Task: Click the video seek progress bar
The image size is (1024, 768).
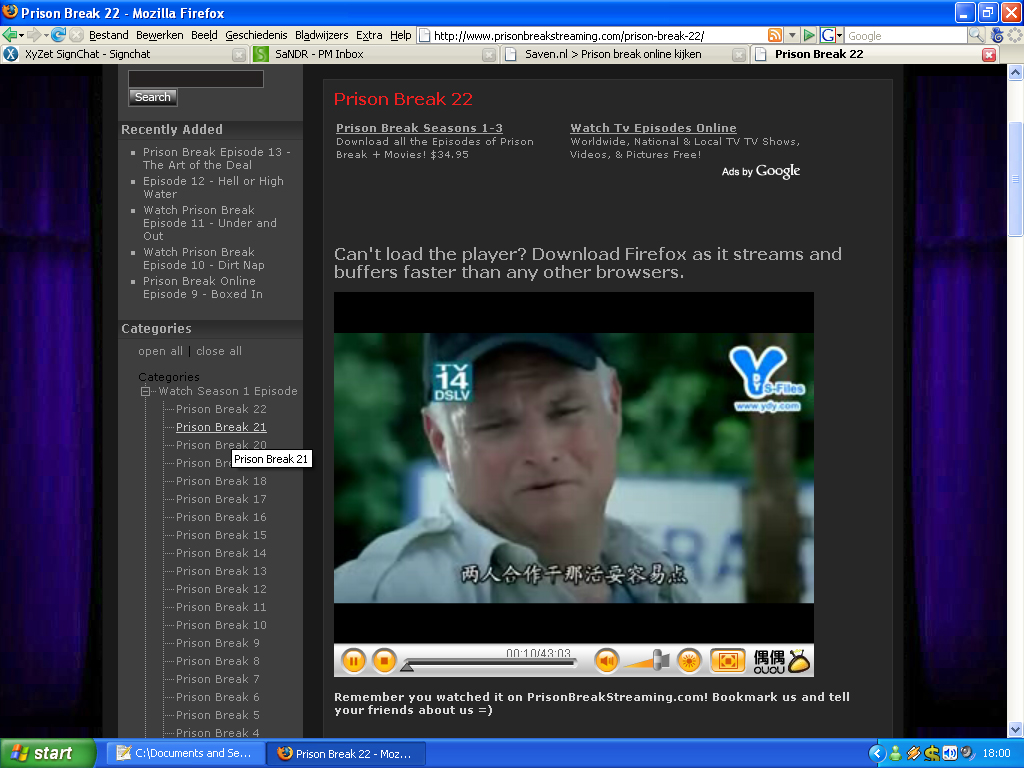Action: (488, 664)
